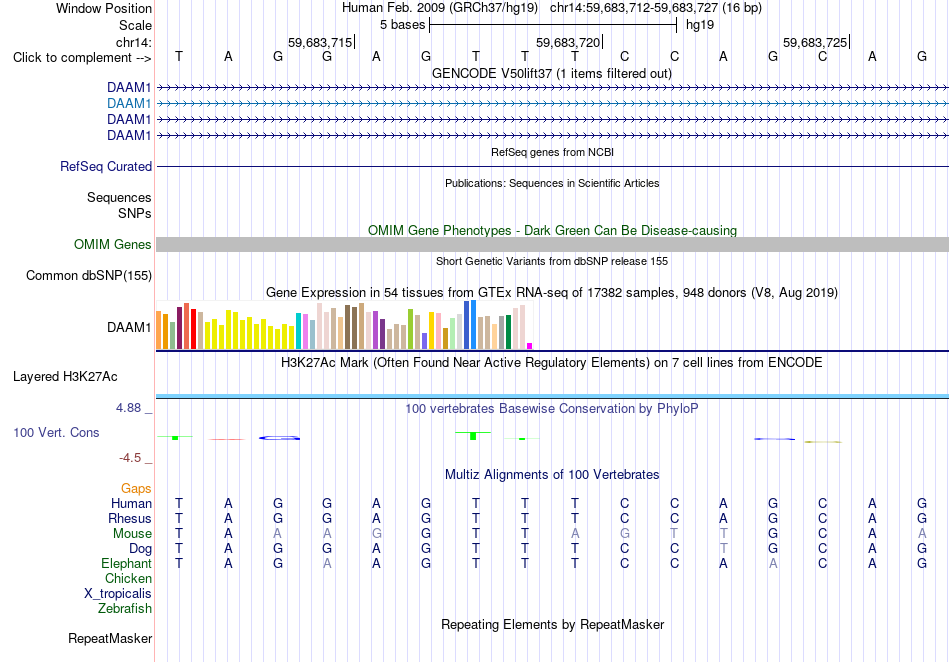This screenshot has width=950, height=662.
Task: Click the OMIM Gene Phenotypes track title
Action: 553,231
